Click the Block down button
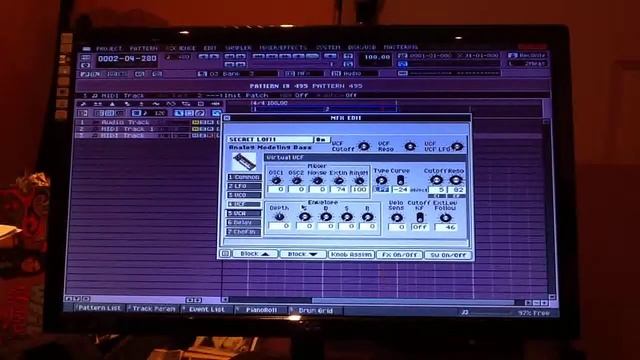This screenshot has height=360, width=640. tap(302, 254)
